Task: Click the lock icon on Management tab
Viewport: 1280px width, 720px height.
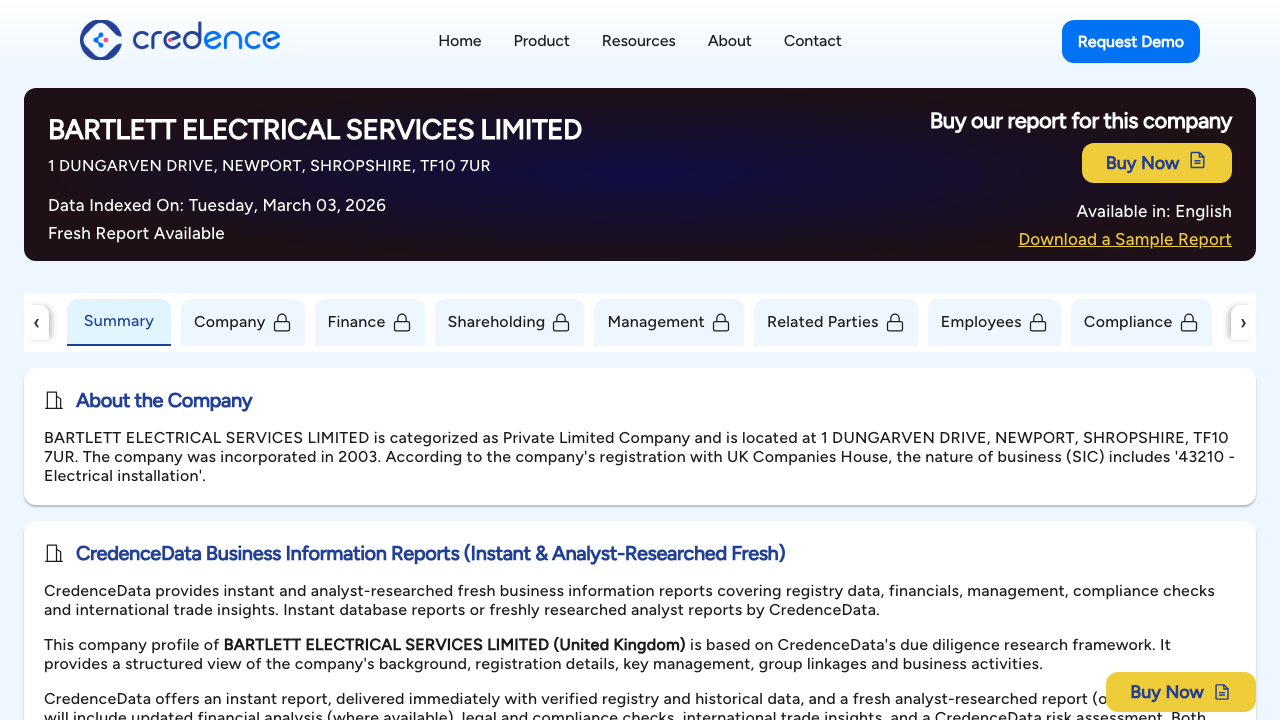Action: coord(721,322)
